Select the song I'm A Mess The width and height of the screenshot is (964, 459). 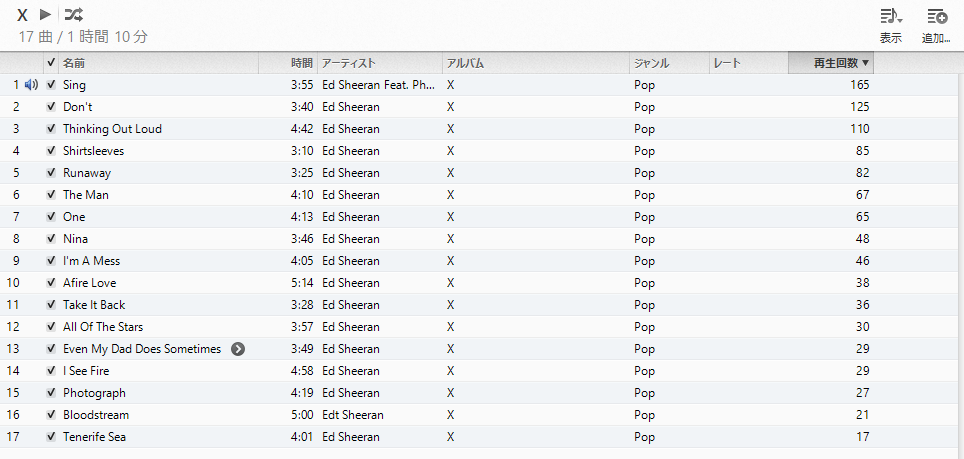pos(92,261)
